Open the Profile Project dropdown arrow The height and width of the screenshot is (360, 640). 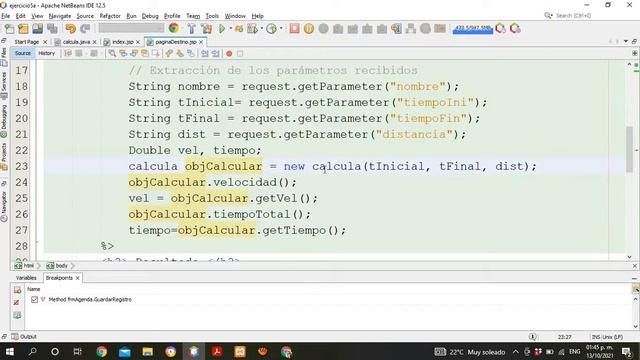pos(261,29)
